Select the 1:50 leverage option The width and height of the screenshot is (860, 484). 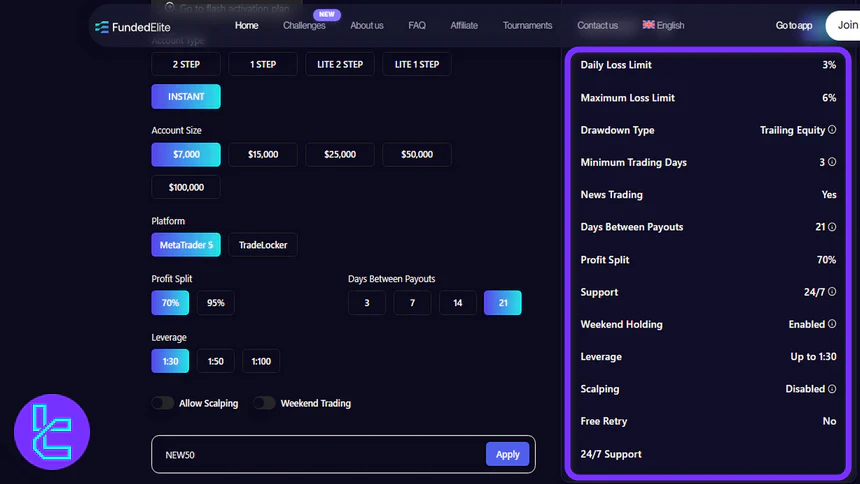[x=216, y=361]
